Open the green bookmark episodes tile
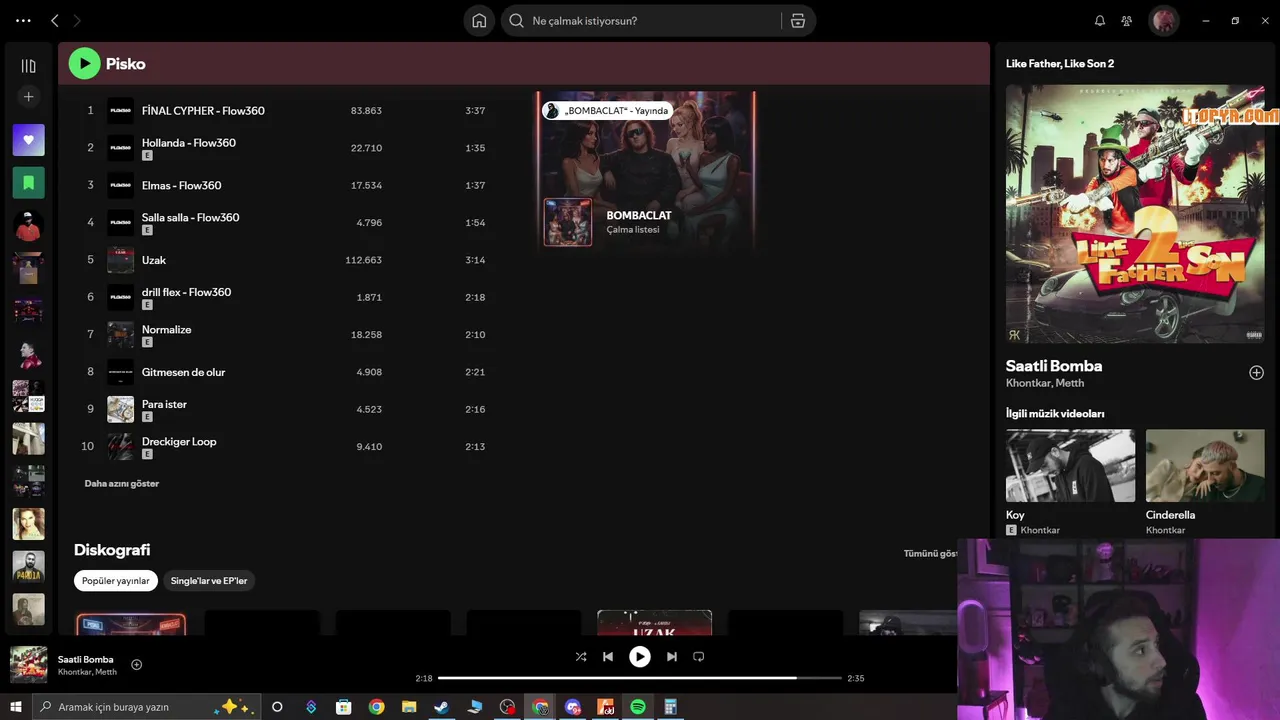1280x720 pixels. click(x=28, y=183)
